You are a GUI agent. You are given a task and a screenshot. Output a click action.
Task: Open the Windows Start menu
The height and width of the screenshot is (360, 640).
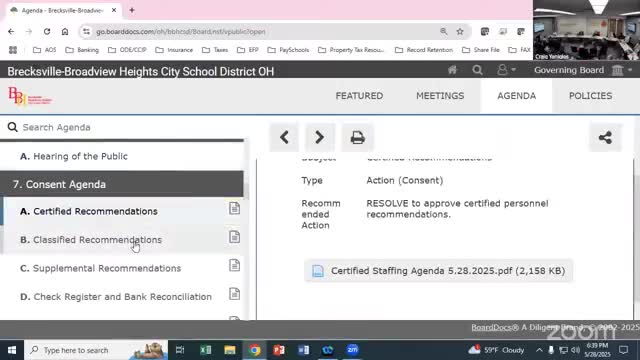pos(12,350)
